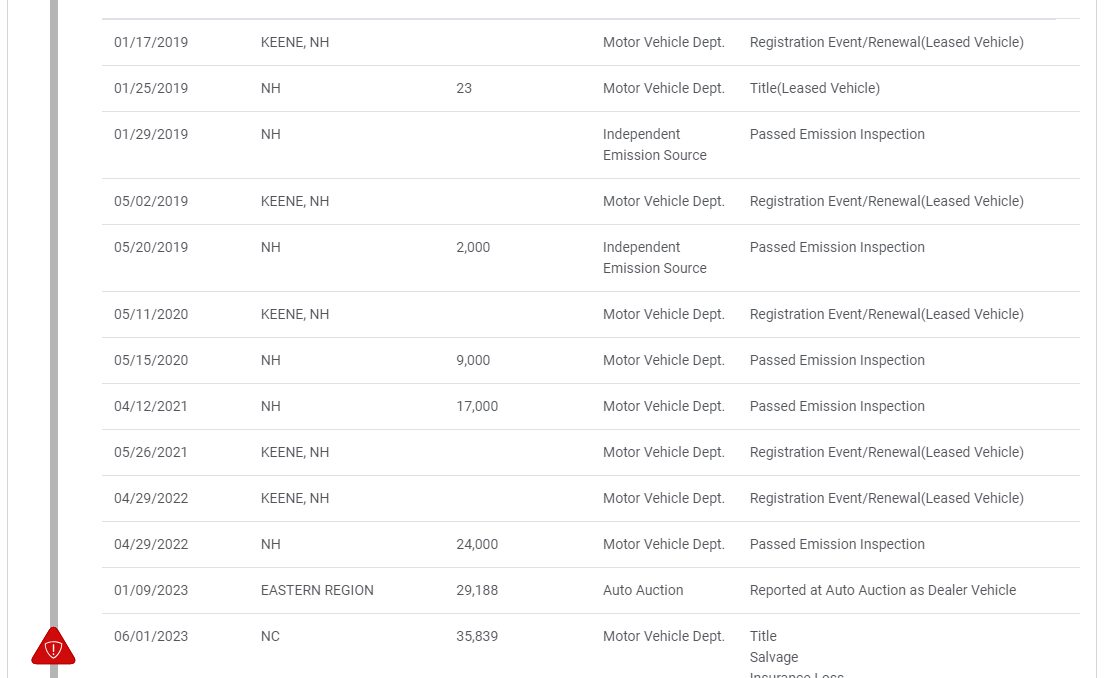Select the 05/11/2020 date cell
This screenshot has width=1111, height=678.
pos(151,314)
